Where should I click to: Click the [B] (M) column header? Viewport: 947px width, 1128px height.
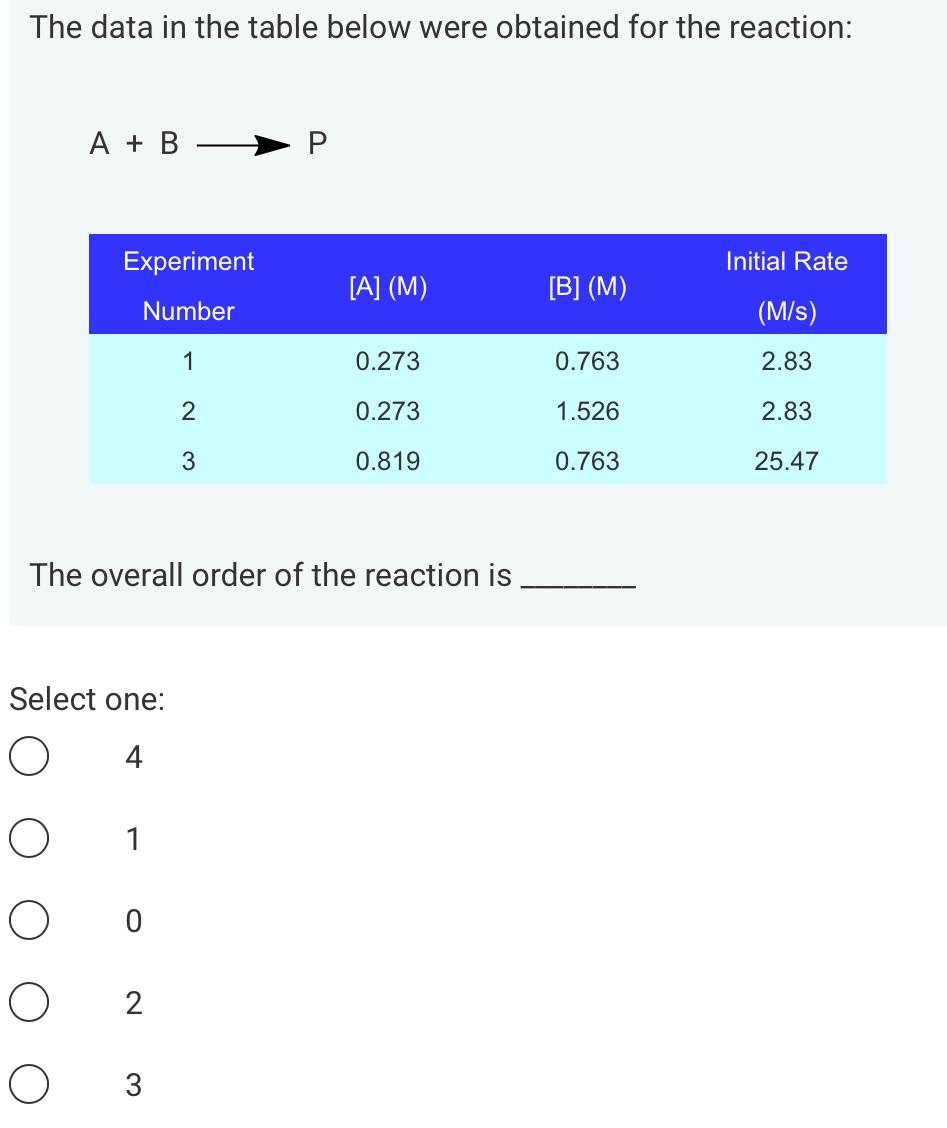pyautogui.click(x=587, y=287)
